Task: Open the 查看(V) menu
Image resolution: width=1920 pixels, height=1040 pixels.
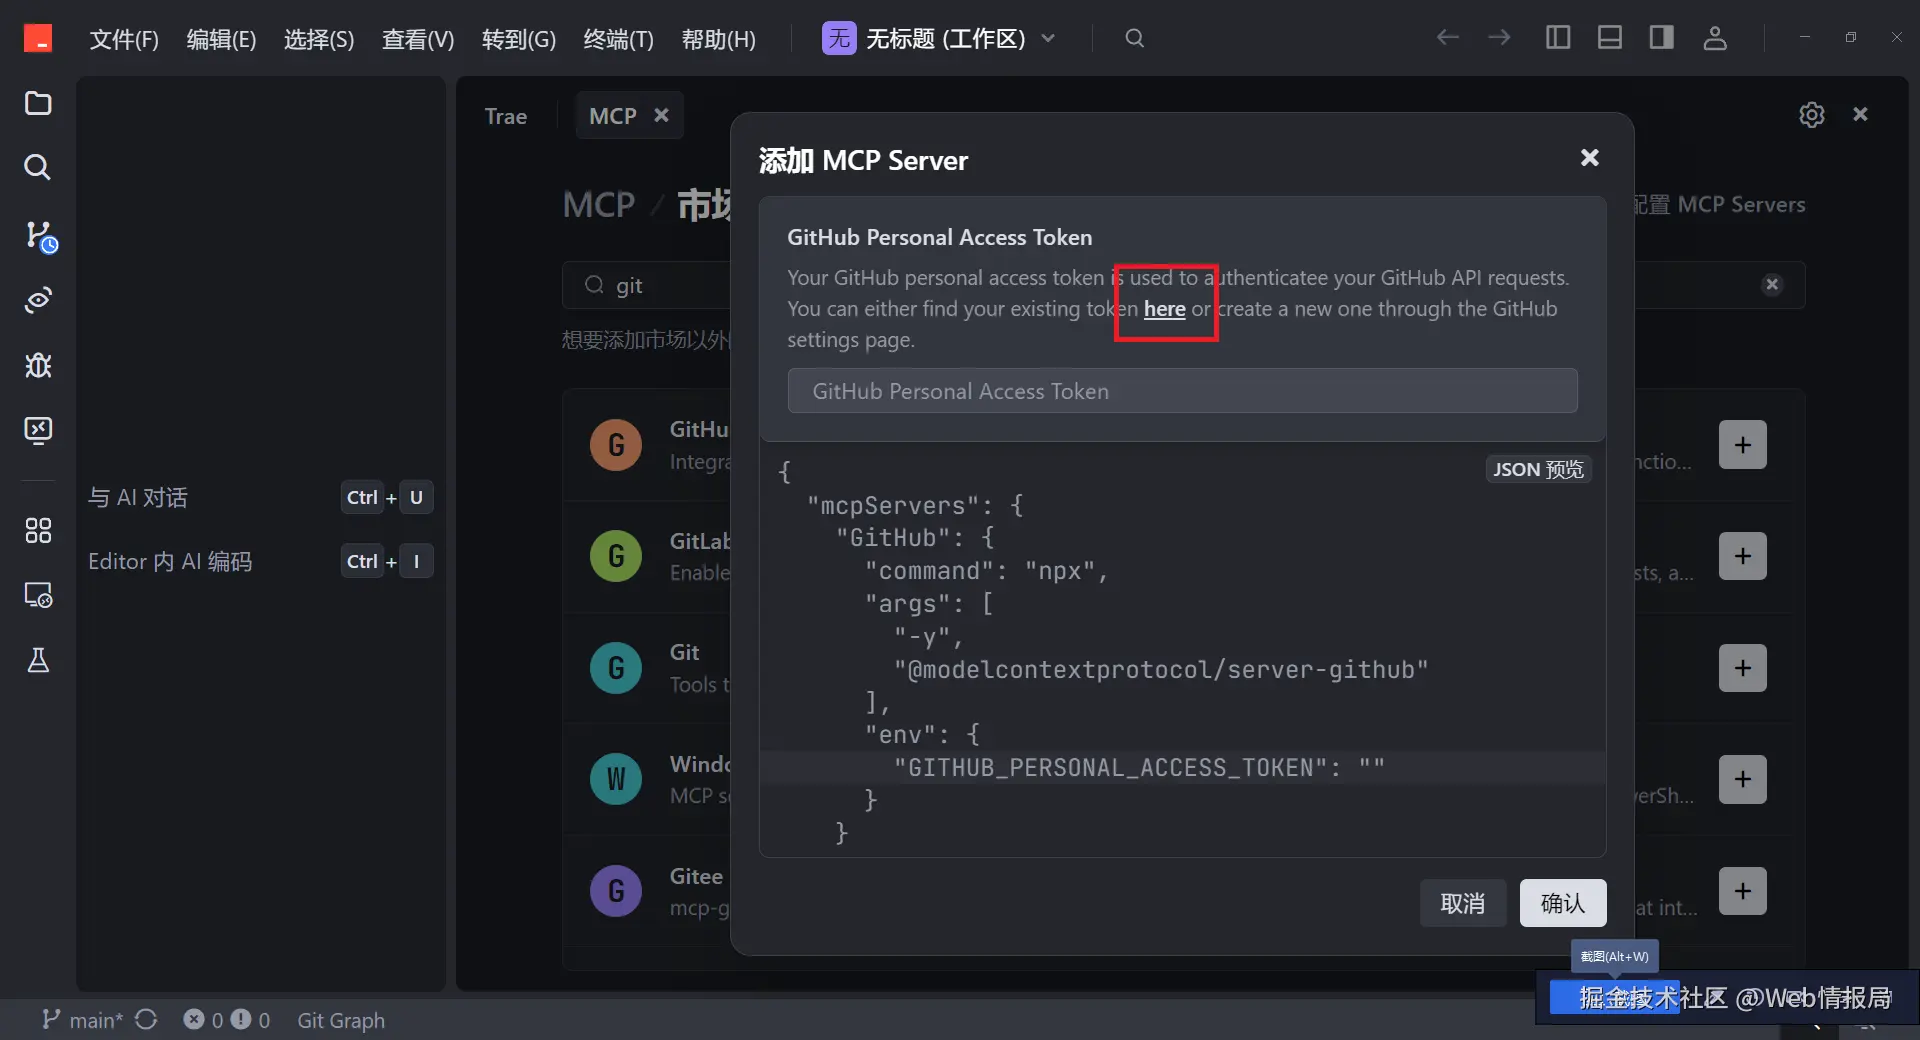Action: tap(418, 39)
